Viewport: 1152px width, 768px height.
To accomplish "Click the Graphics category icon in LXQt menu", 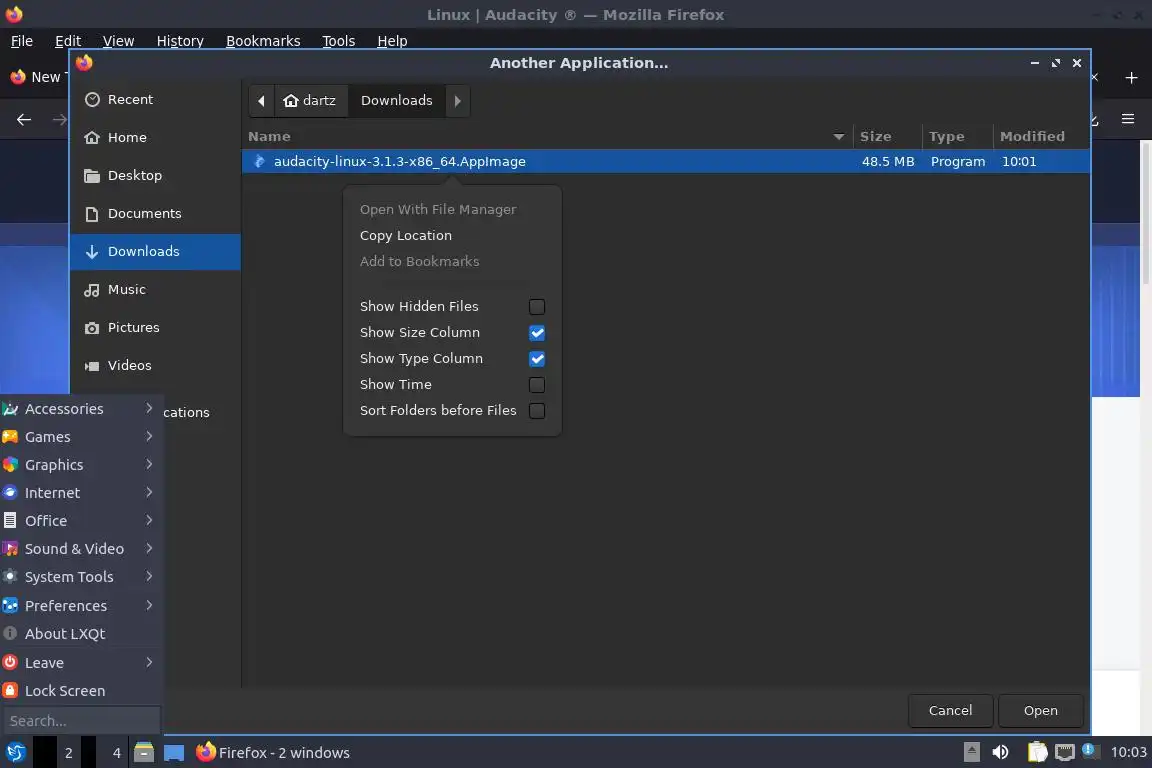I will pos(10,464).
